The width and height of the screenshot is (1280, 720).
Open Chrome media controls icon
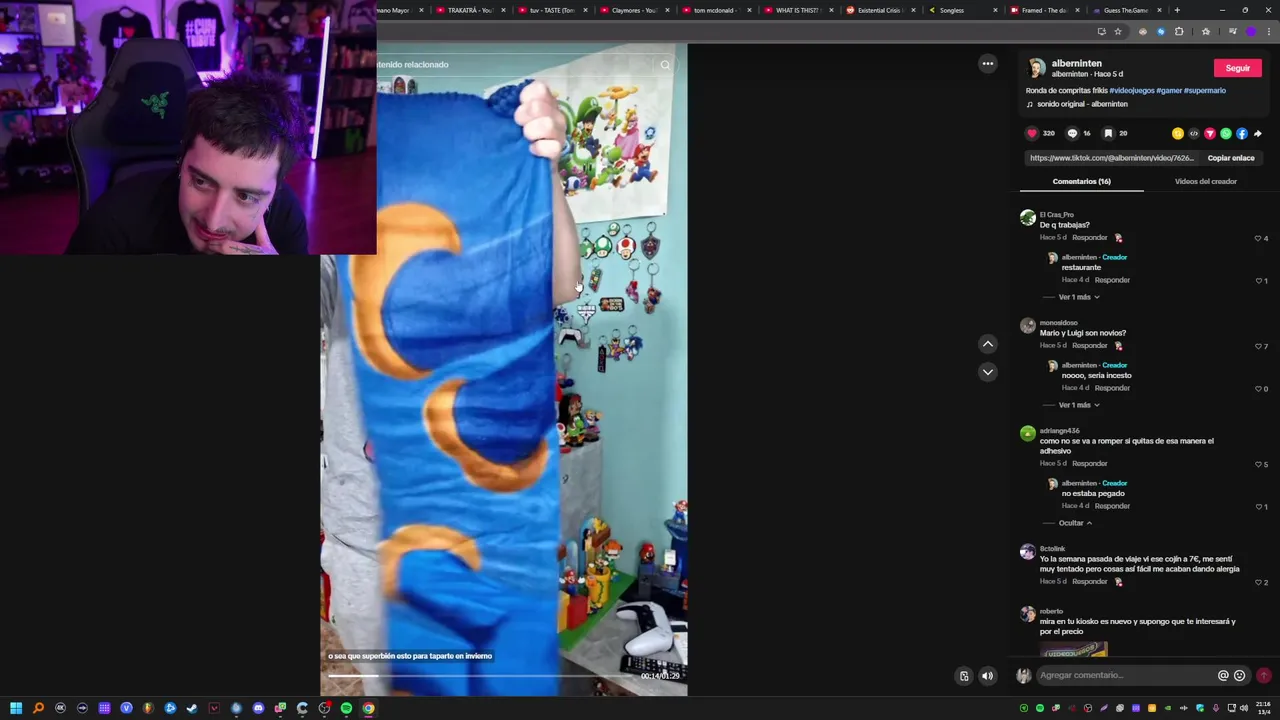[1232, 31]
